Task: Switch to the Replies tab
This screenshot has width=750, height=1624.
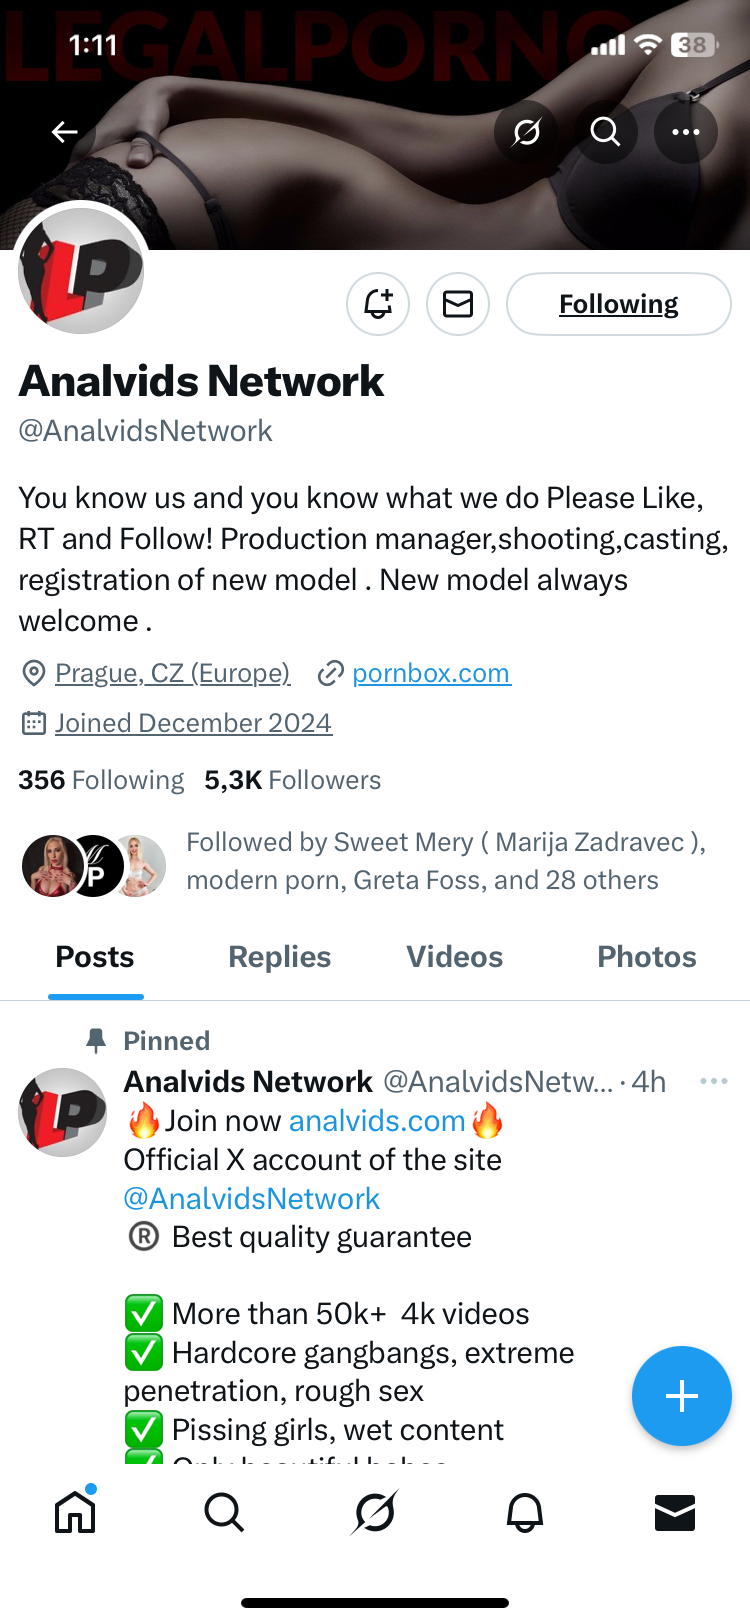Action: [279, 957]
